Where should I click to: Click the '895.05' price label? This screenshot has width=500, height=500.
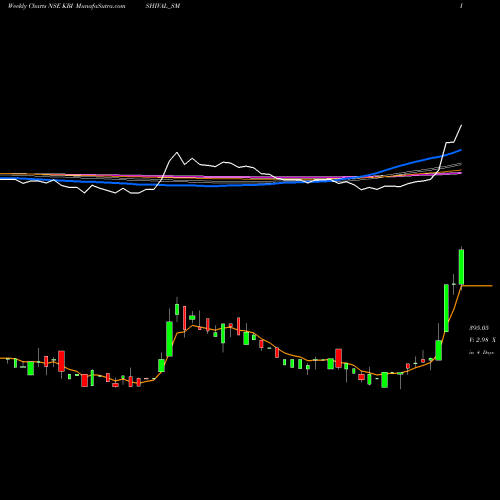click(479, 328)
